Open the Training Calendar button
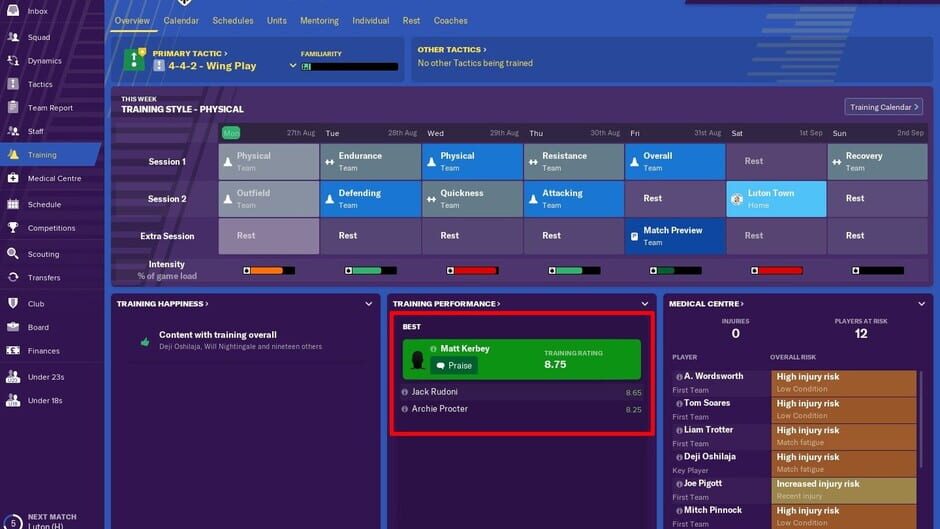The height and width of the screenshot is (529, 940). pos(883,107)
